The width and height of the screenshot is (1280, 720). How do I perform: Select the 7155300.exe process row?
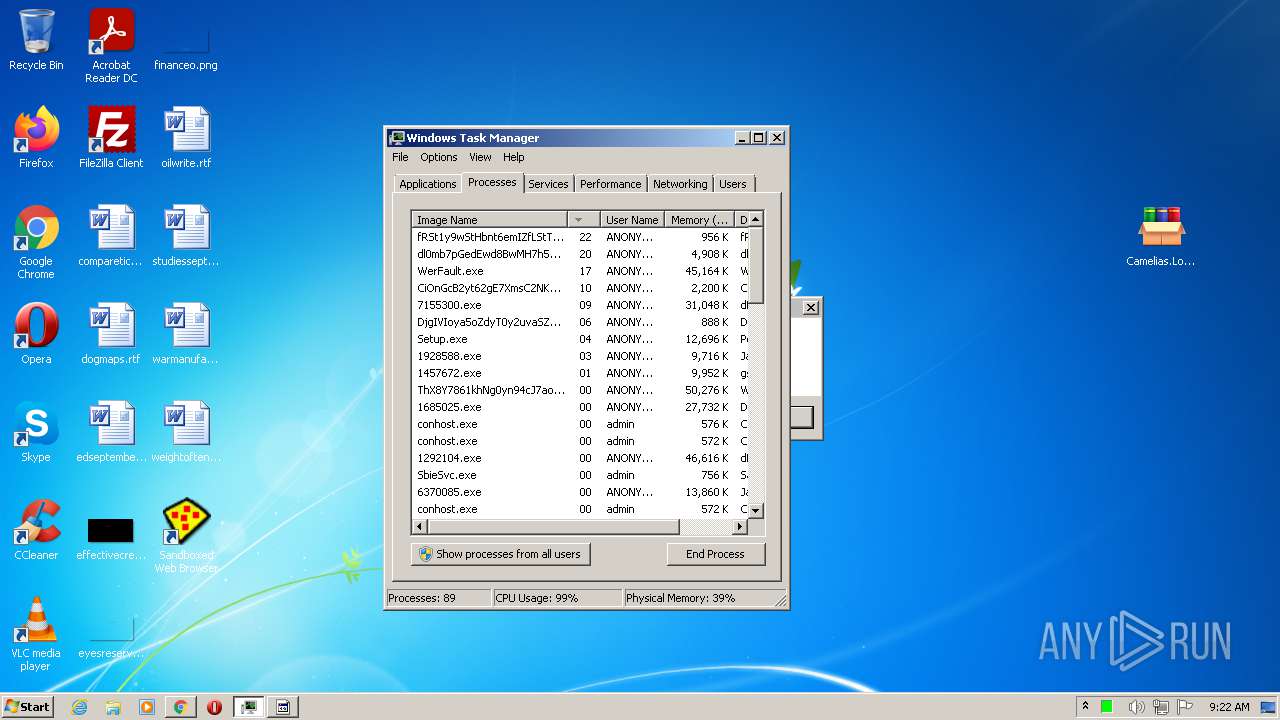tap(580, 305)
